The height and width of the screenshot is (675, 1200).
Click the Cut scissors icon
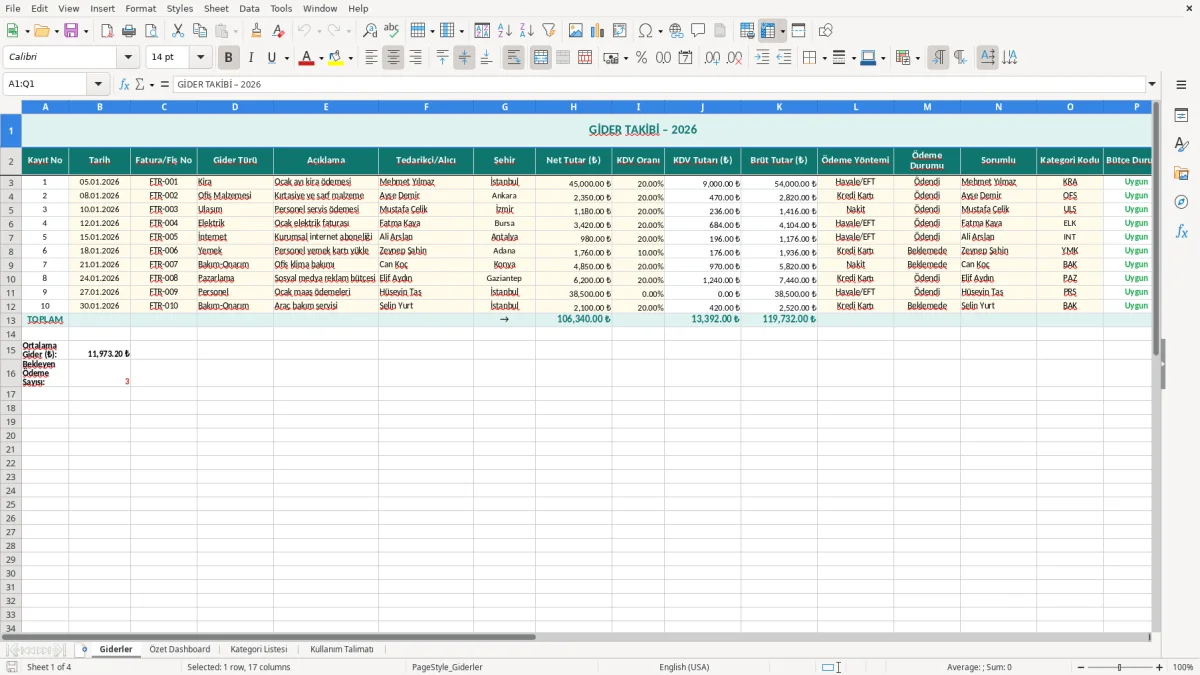[x=178, y=31]
